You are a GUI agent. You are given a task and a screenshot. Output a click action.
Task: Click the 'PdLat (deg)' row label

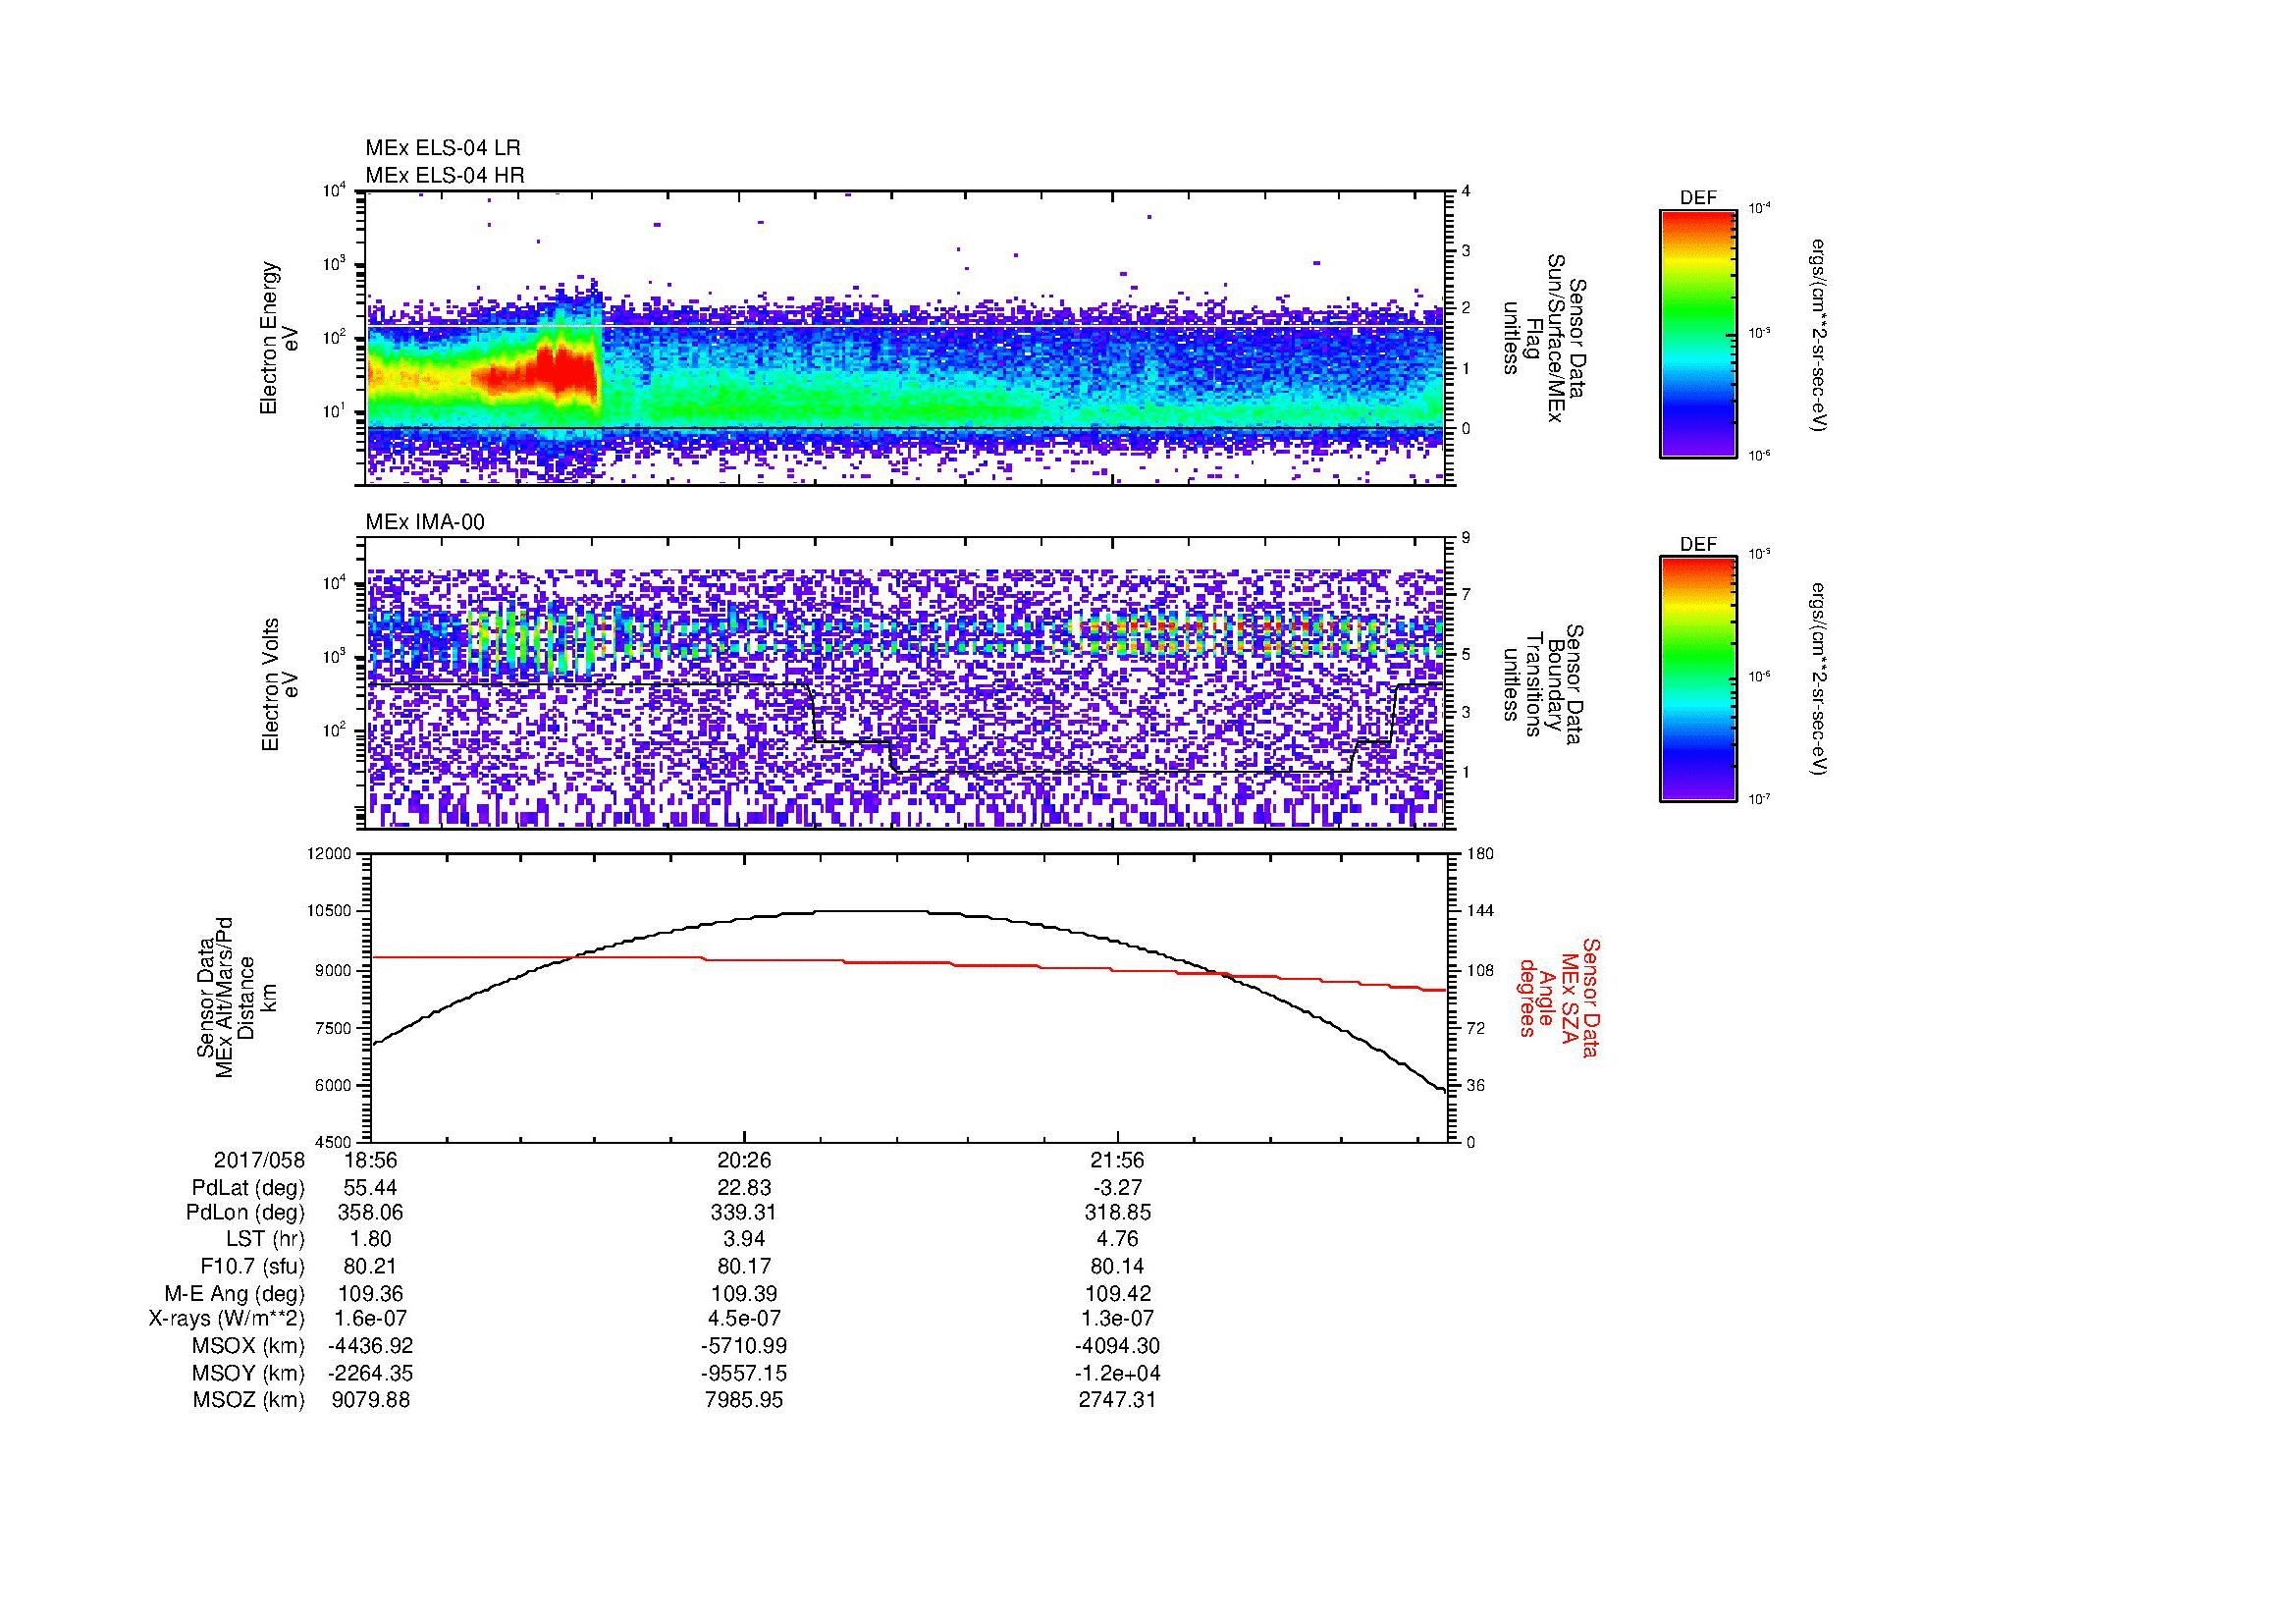click(x=248, y=1188)
